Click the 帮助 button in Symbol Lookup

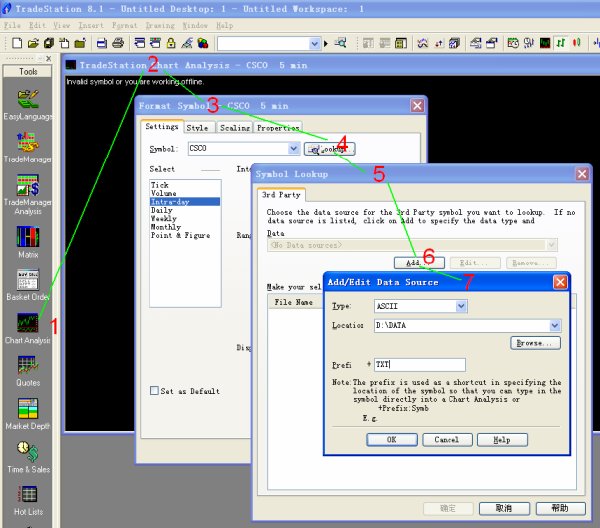point(560,508)
